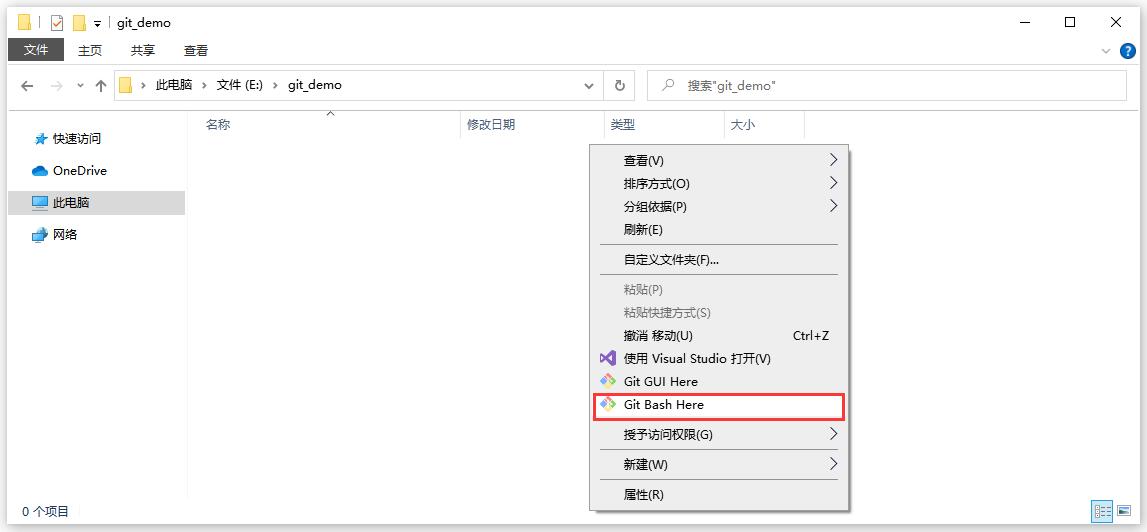Viewport: 1147px width, 532px height.
Task: Click the Git GUI Here icon
Action: click(607, 381)
